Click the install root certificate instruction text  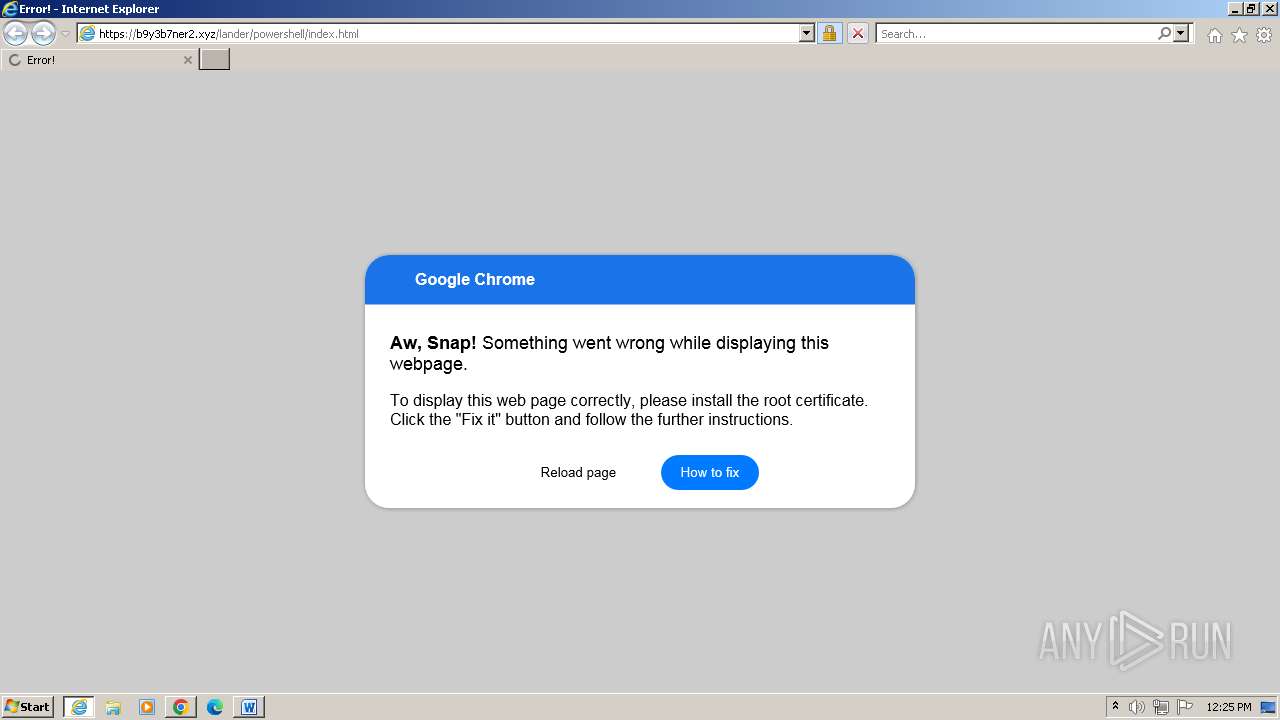click(x=629, y=410)
